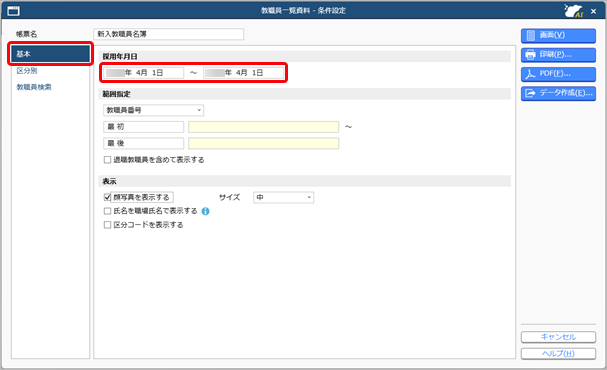
Task: Click the start 採用年月日 date field
Action: tap(143, 73)
